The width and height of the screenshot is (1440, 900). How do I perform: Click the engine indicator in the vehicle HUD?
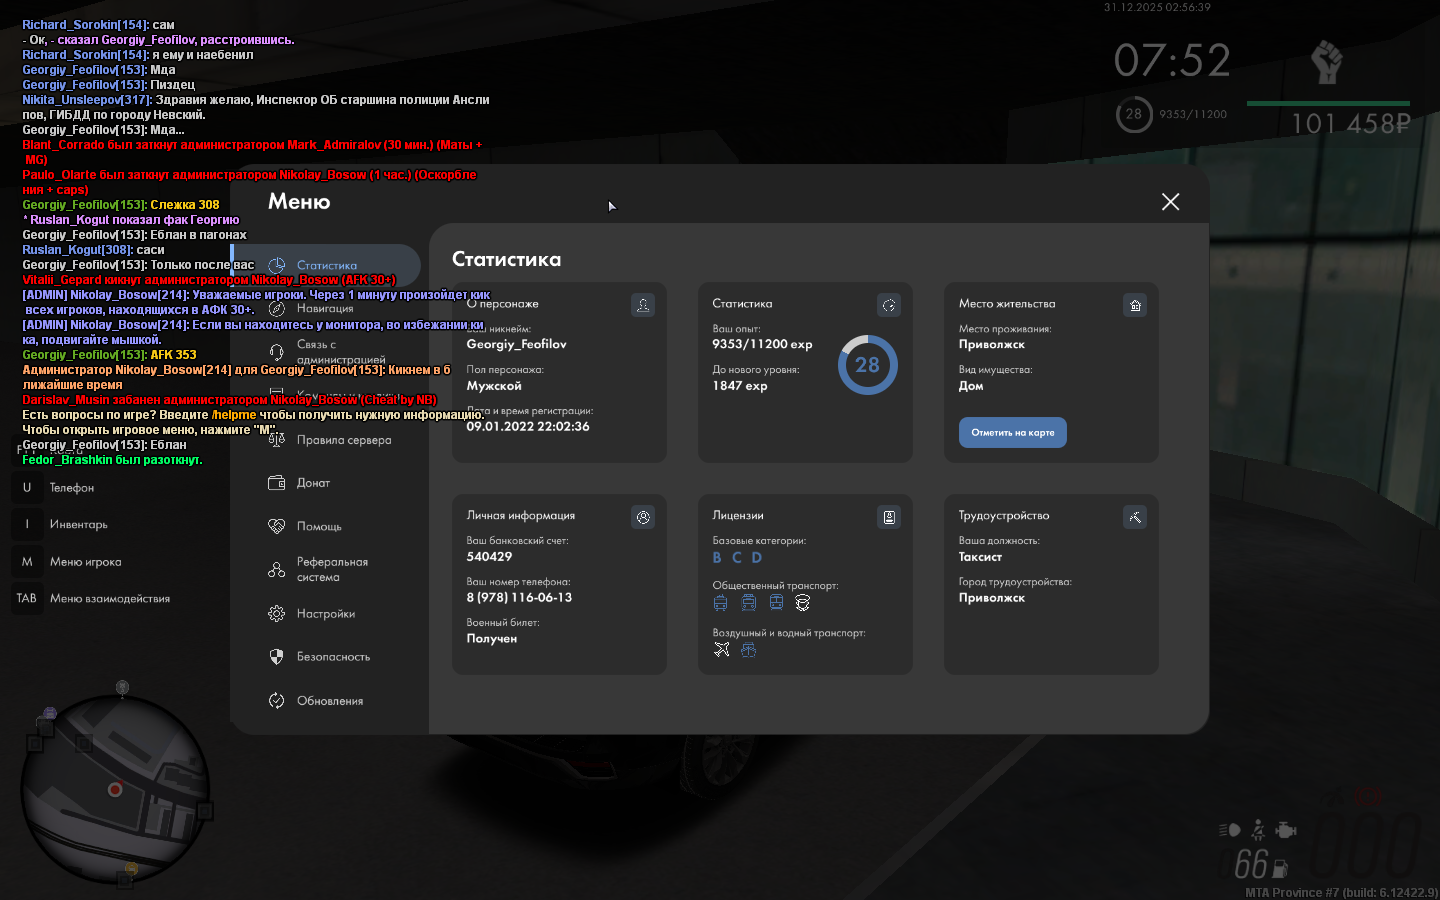1286,830
